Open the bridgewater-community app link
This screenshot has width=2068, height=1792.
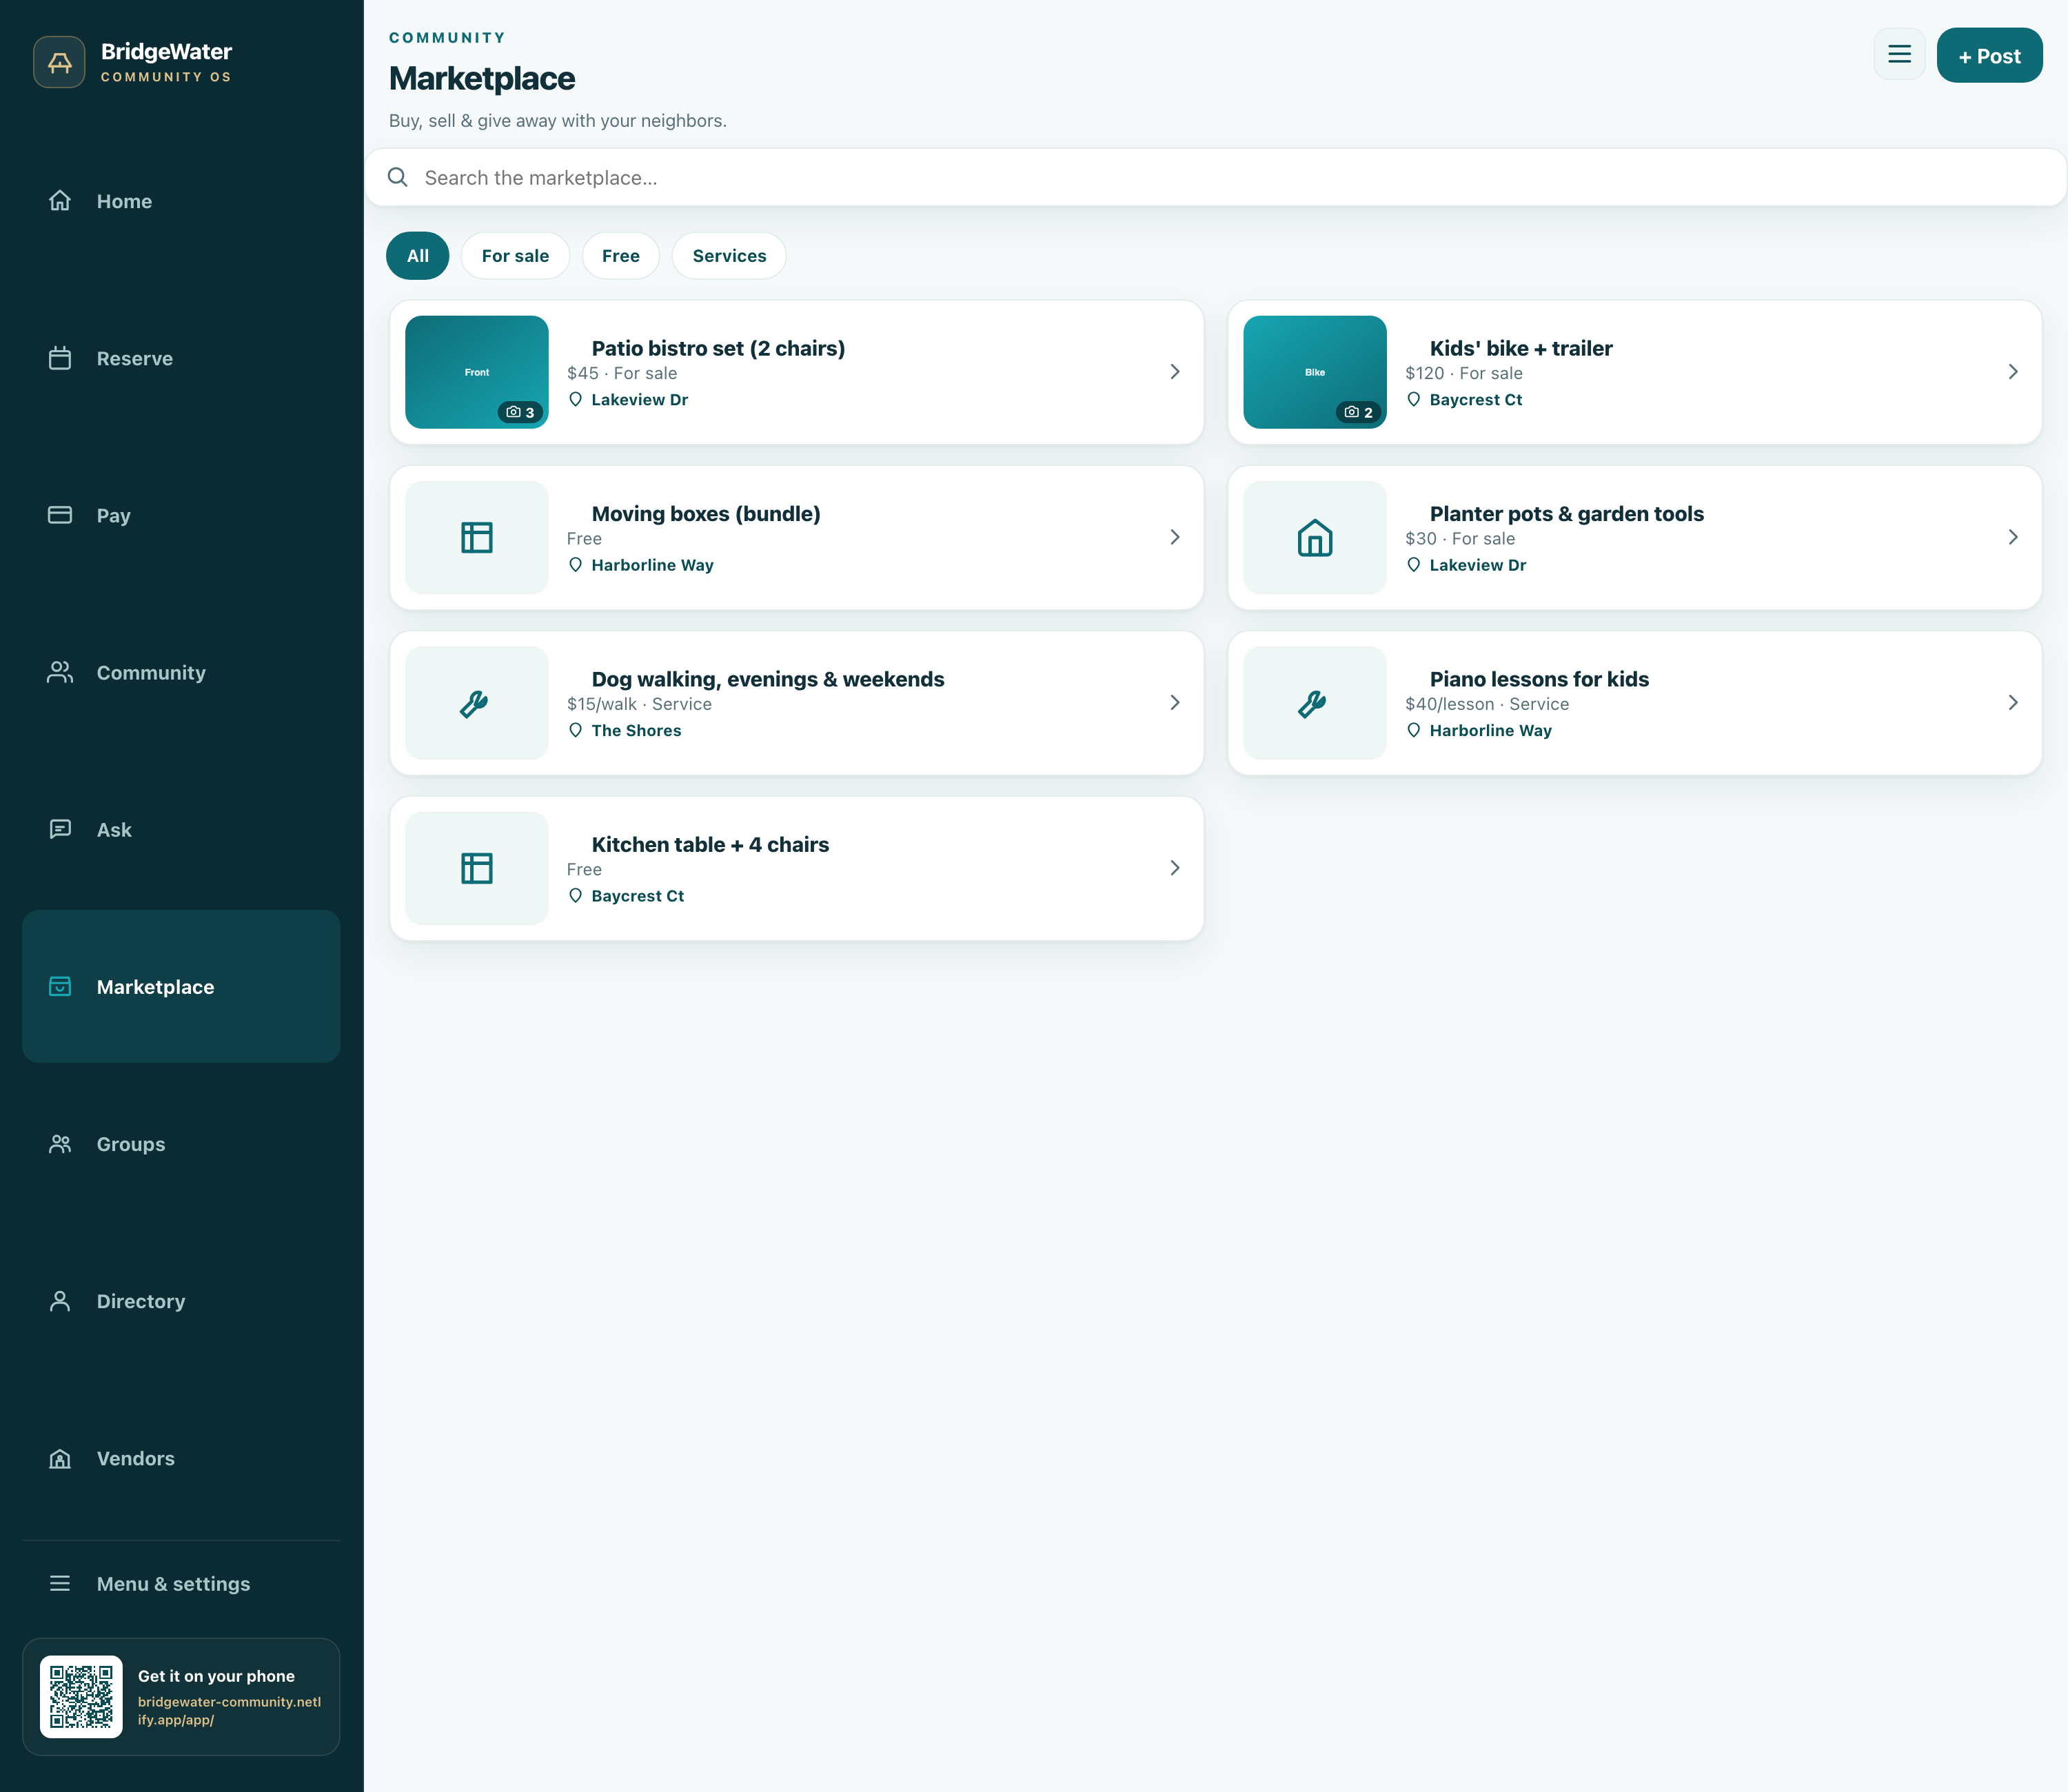point(229,1710)
